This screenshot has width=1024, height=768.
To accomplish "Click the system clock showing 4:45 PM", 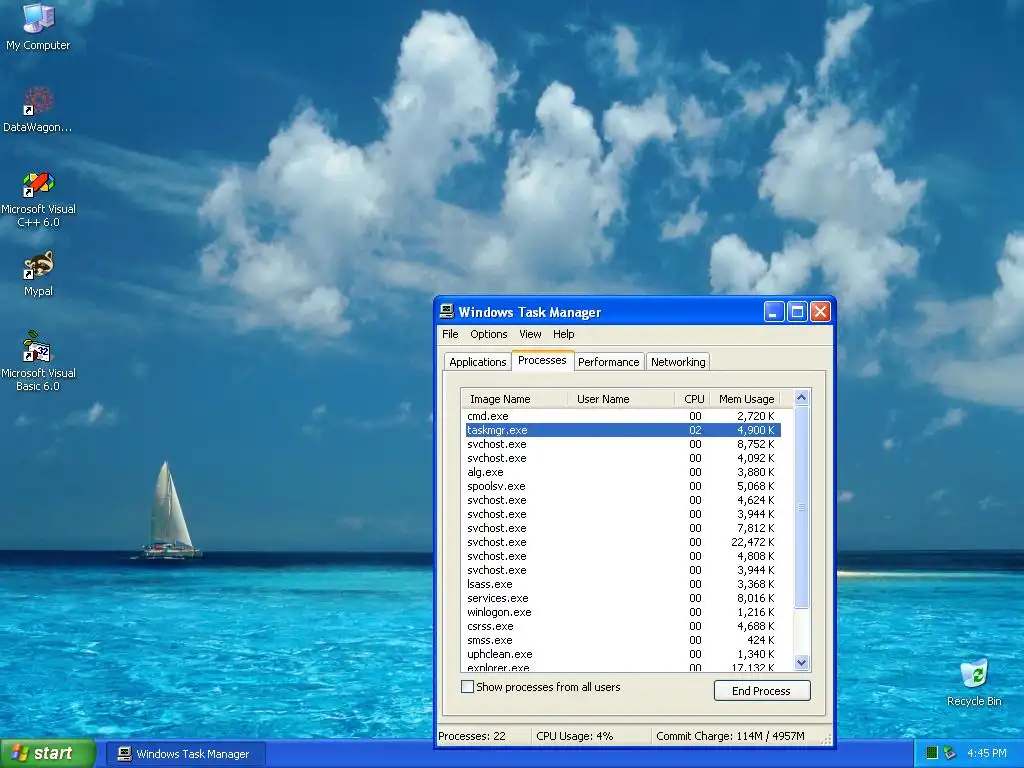I will point(986,753).
